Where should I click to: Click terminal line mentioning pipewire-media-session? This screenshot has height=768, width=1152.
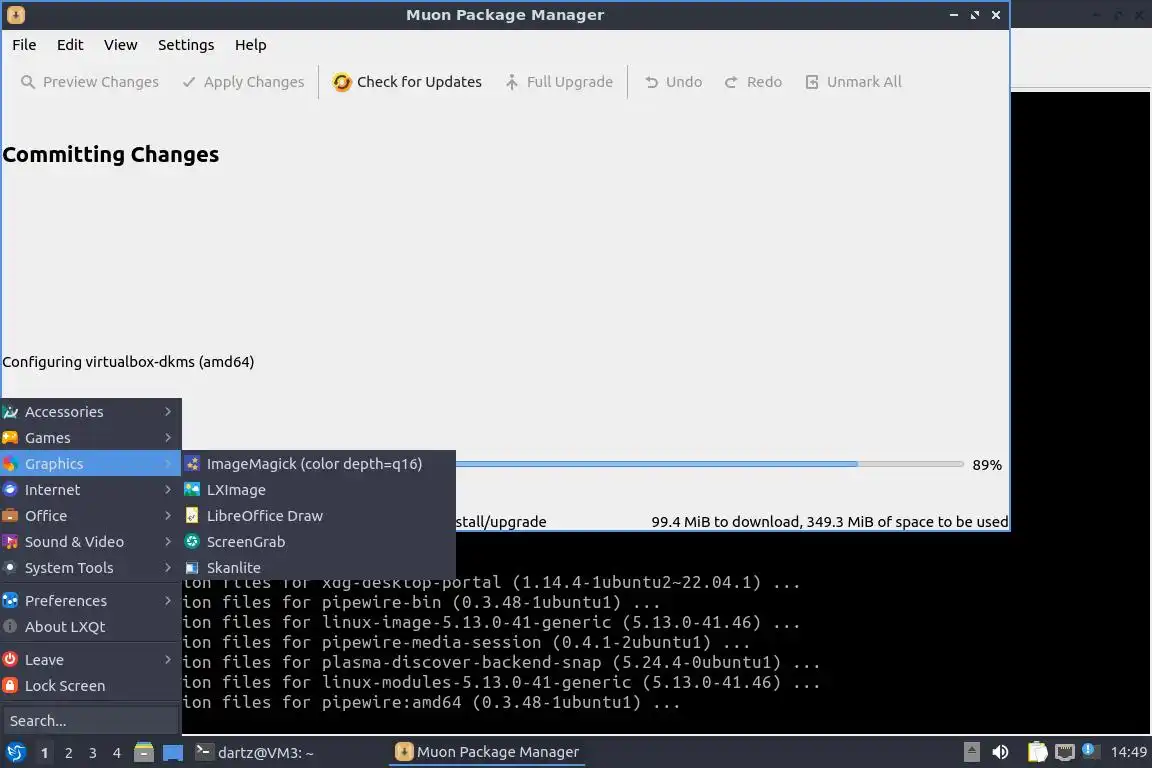[x=466, y=642]
